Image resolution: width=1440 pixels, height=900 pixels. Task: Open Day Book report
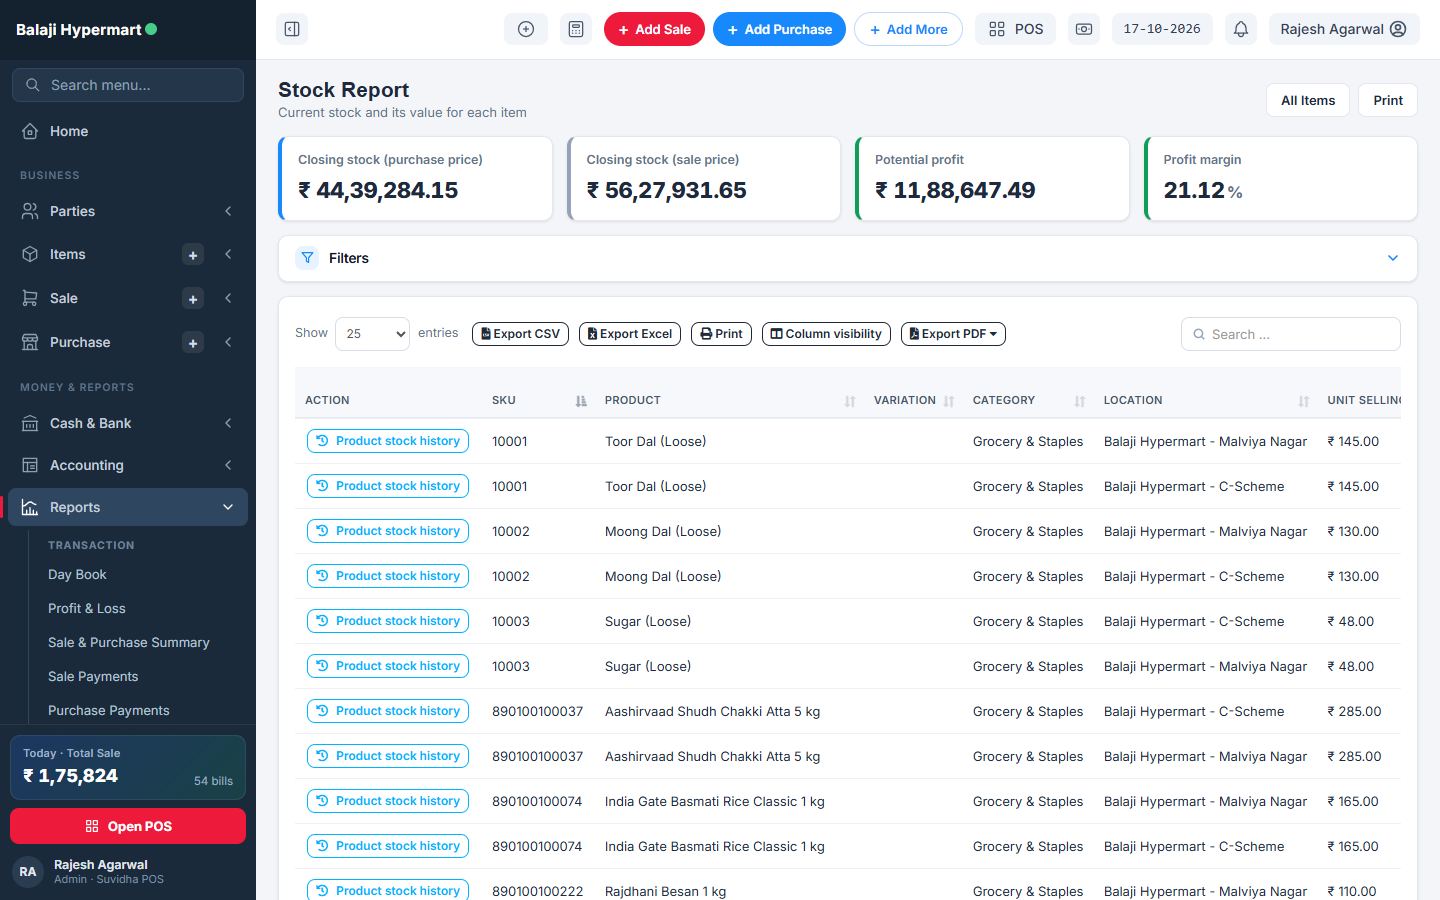click(x=77, y=575)
